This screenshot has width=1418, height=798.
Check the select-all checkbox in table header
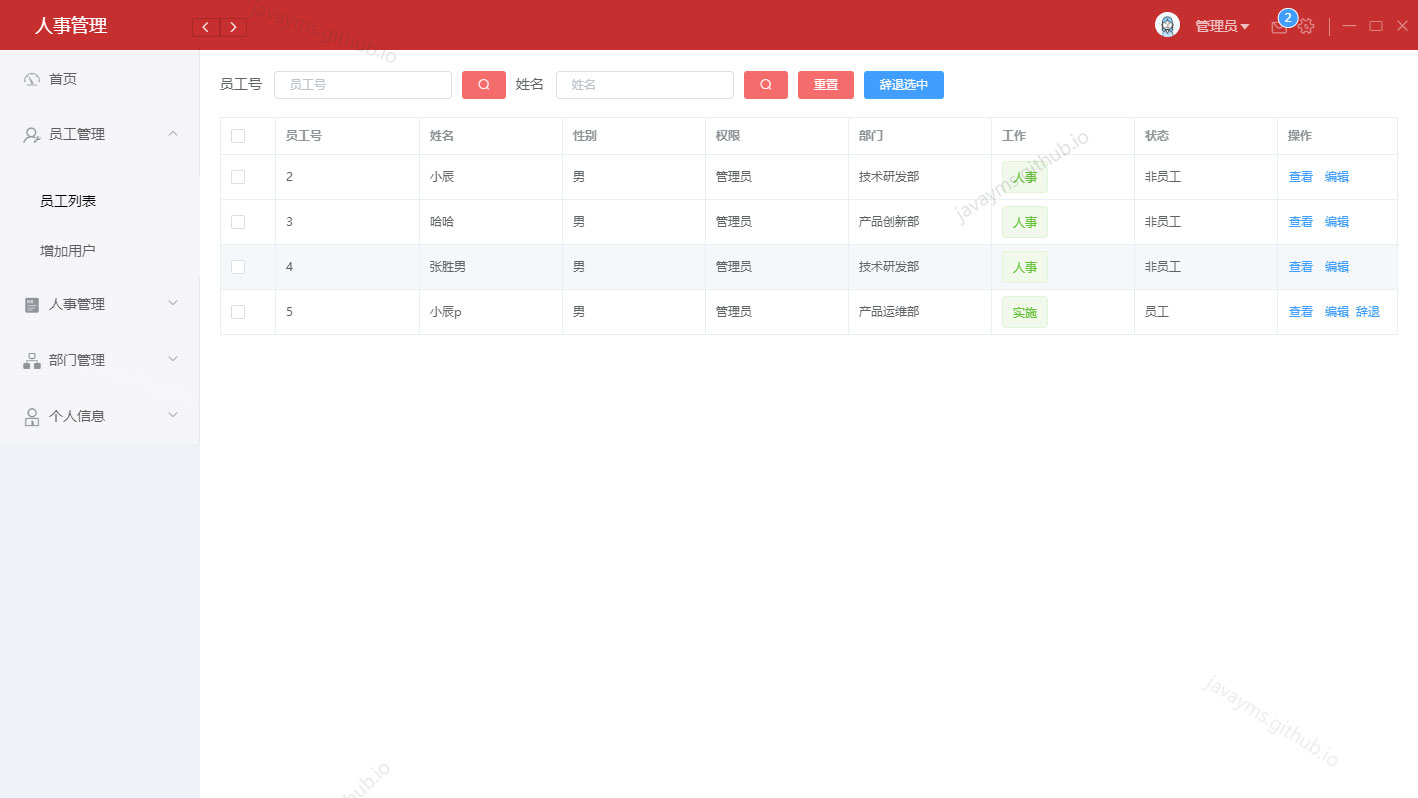pyautogui.click(x=237, y=135)
